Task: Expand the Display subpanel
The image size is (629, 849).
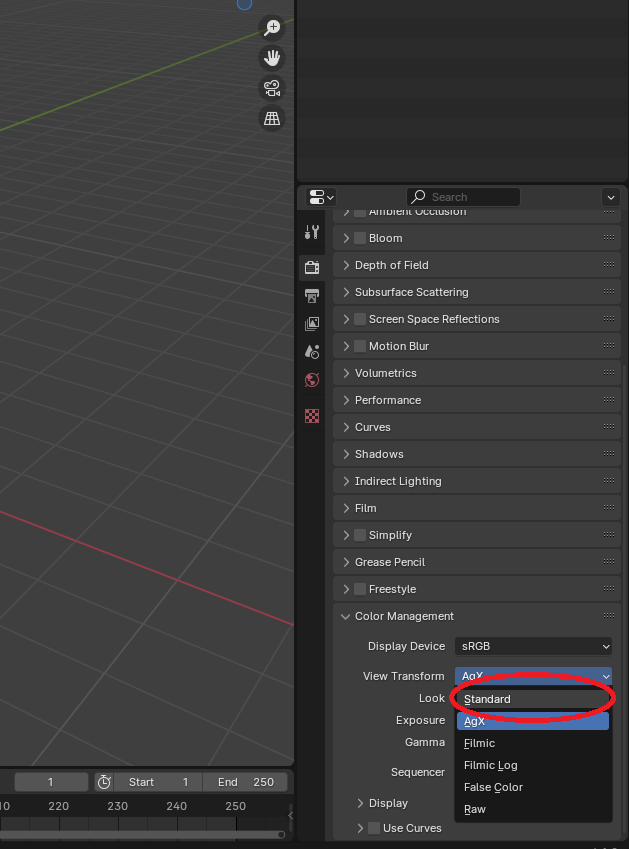Action: (x=382, y=803)
